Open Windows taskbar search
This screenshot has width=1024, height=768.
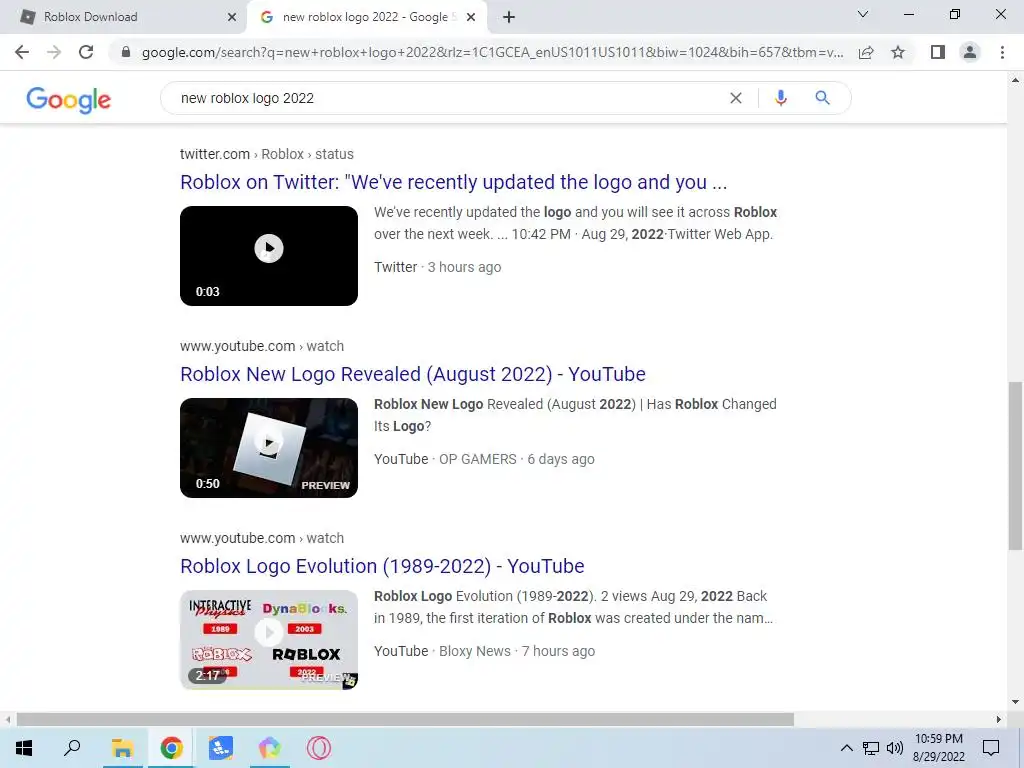pos(72,748)
